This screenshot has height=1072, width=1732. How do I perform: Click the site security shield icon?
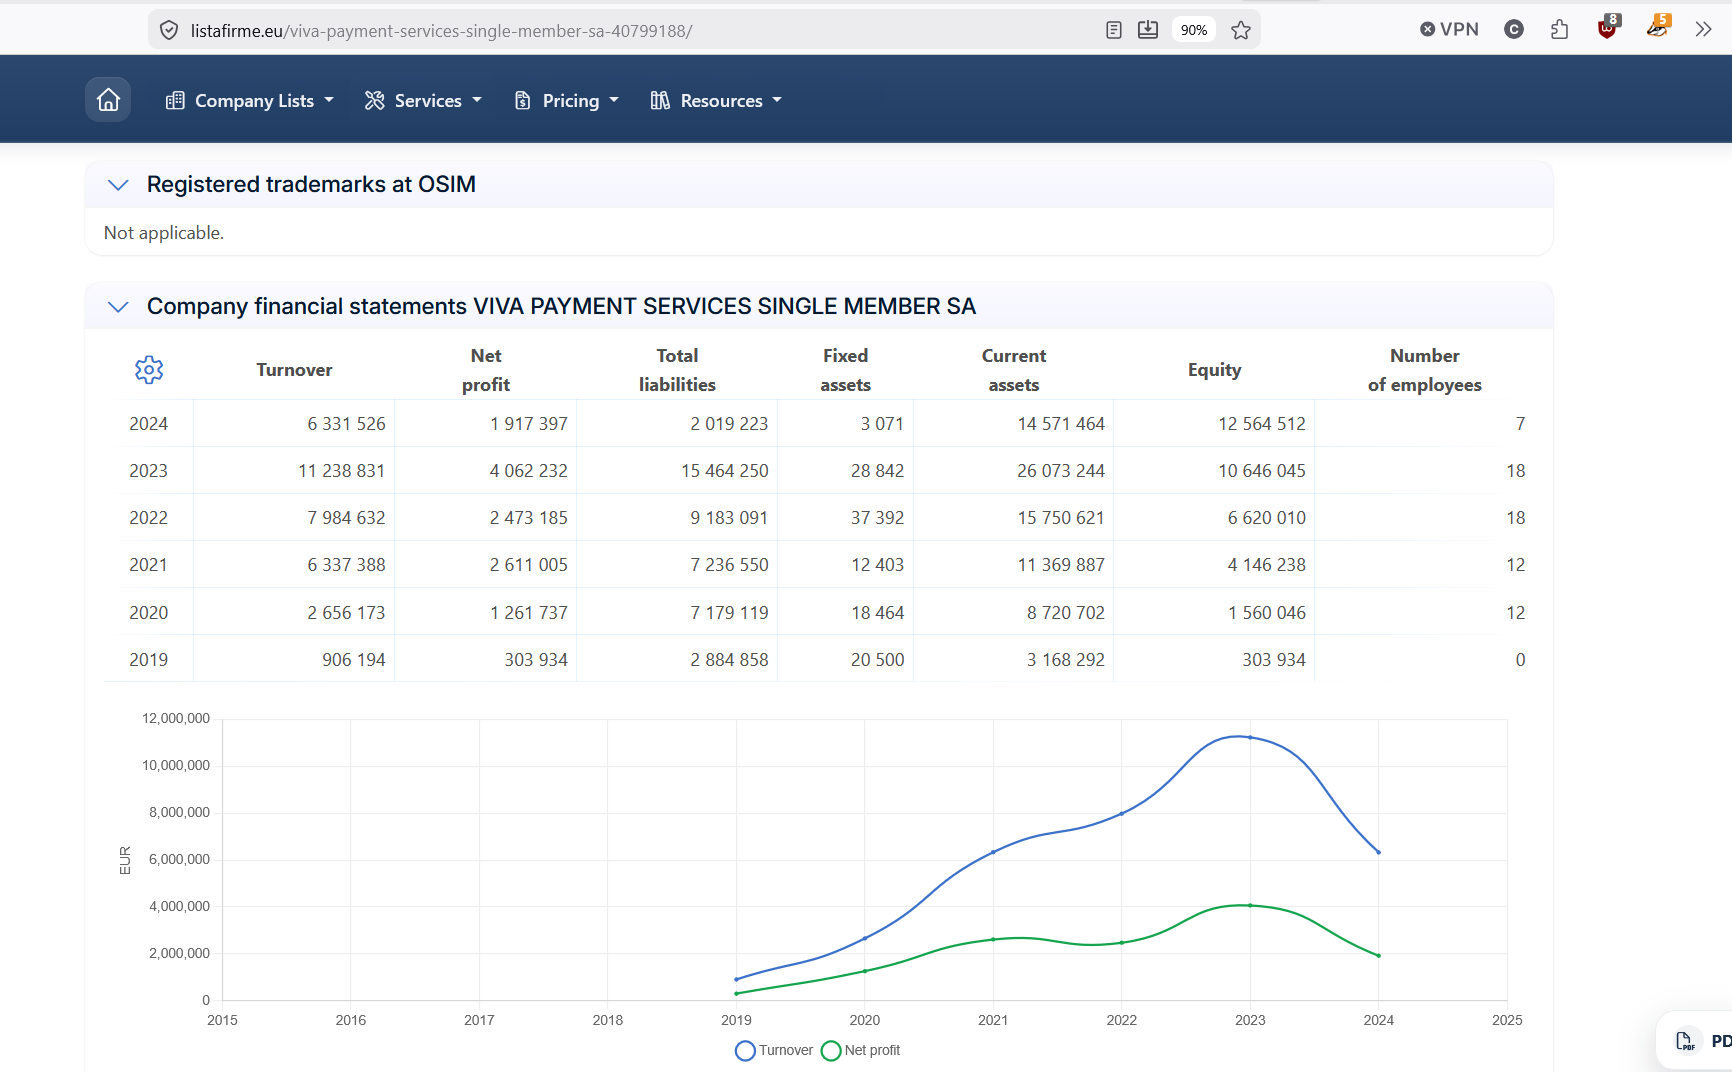point(170,31)
